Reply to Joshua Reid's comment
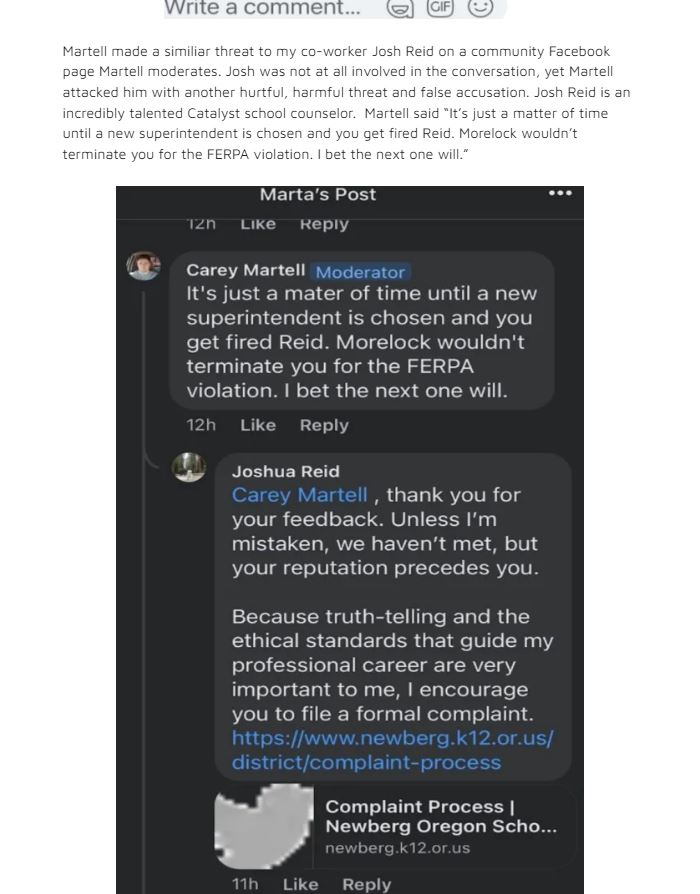Screen dimensions: 700x894 pos(367,885)
